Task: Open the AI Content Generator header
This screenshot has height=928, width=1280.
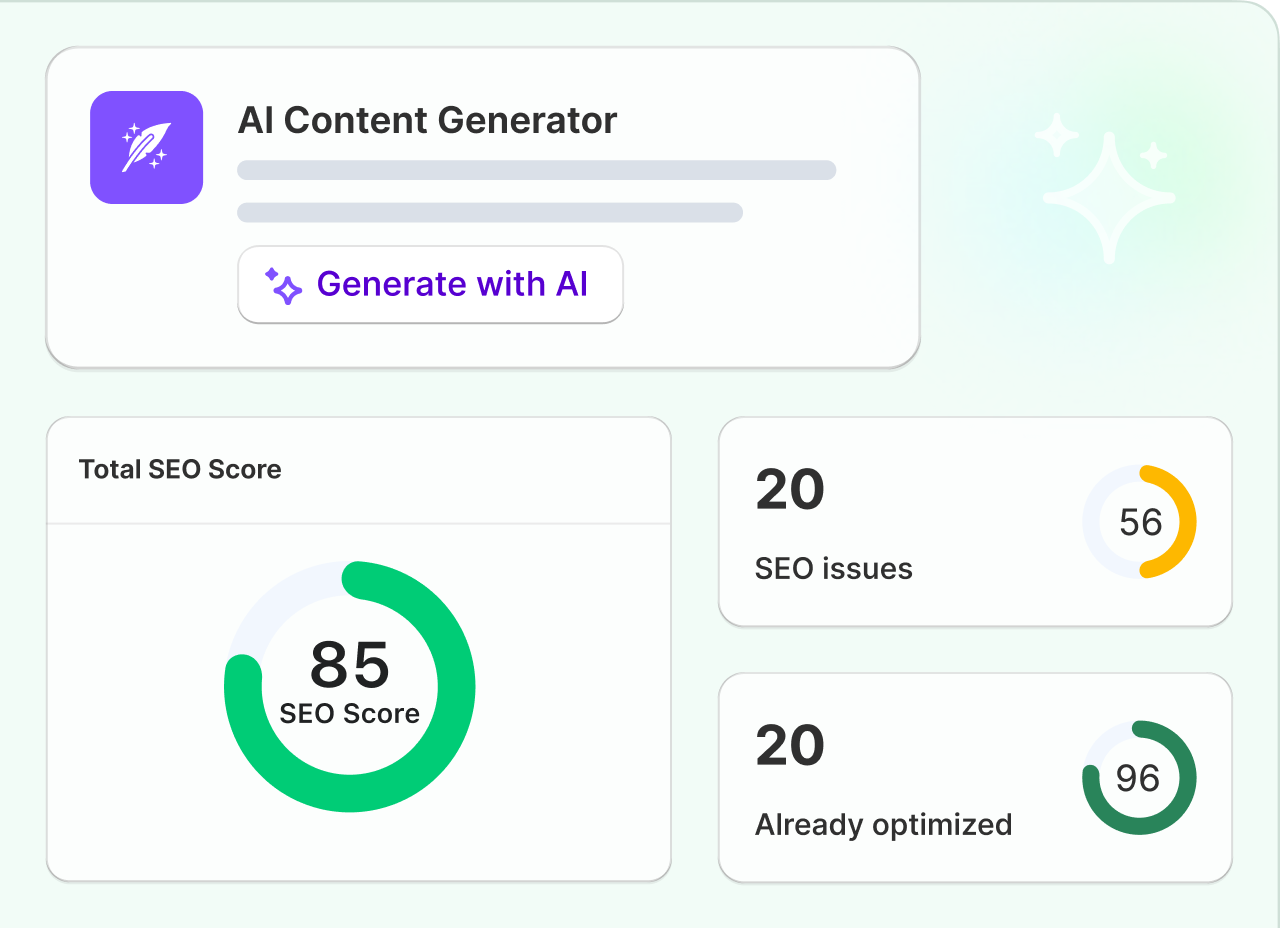Action: point(426,120)
